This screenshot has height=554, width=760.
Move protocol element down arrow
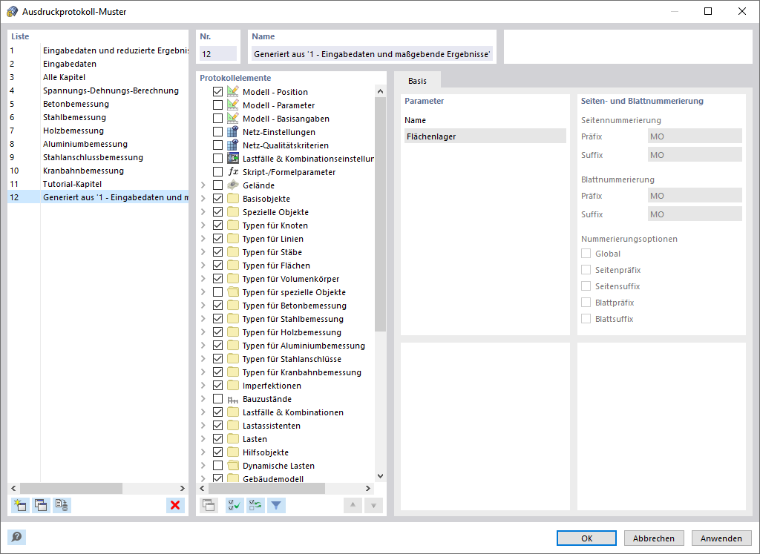pyautogui.click(x=373, y=505)
